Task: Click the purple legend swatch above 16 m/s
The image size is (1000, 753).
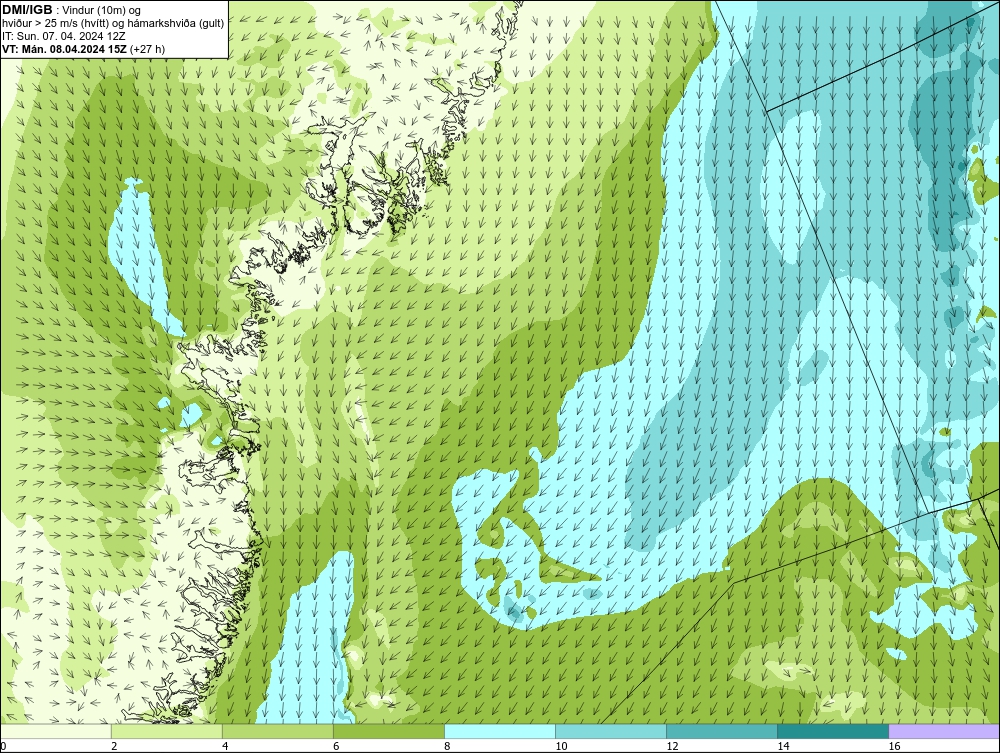Action: pos(944,731)
